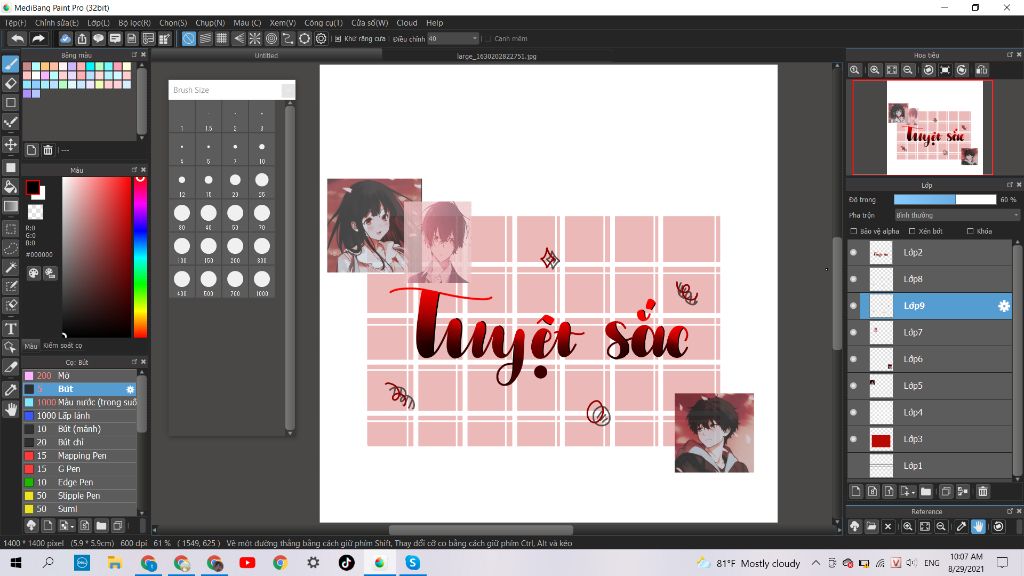The image size is (1024, 576).
Task: Open the Tệp(F) menu
Action: click(16, 23)
